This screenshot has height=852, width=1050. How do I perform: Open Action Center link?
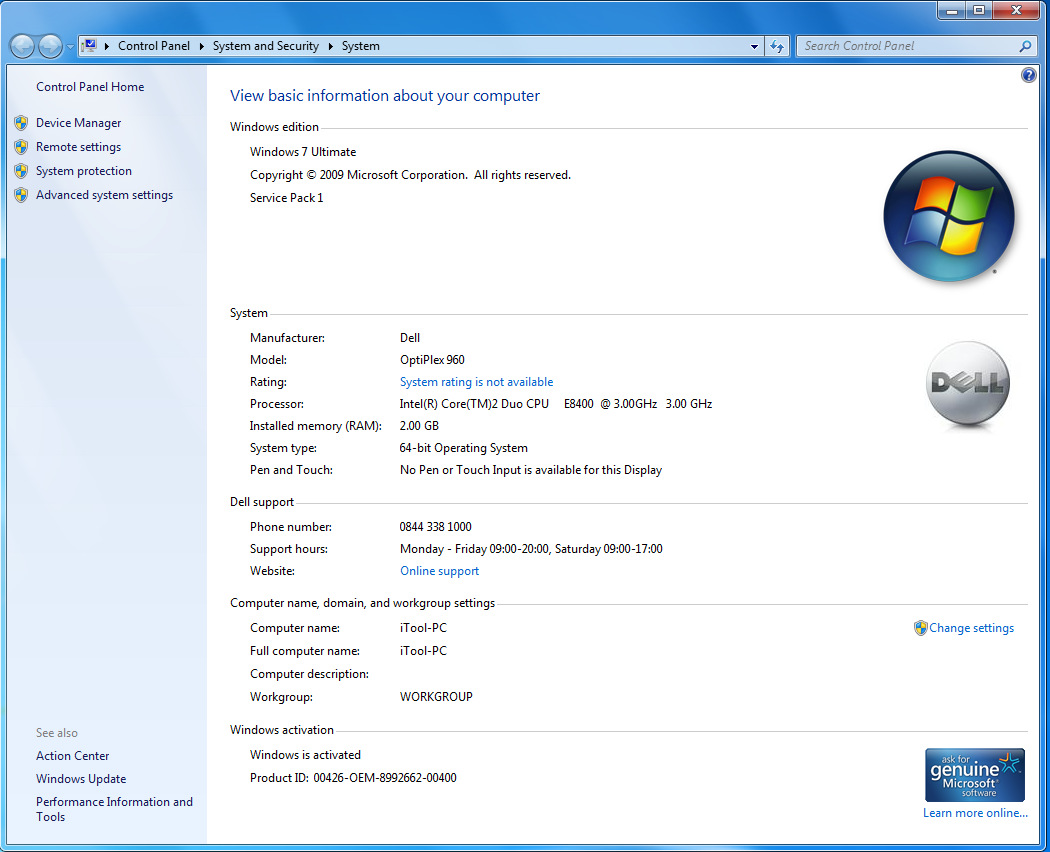click(72, 756)
